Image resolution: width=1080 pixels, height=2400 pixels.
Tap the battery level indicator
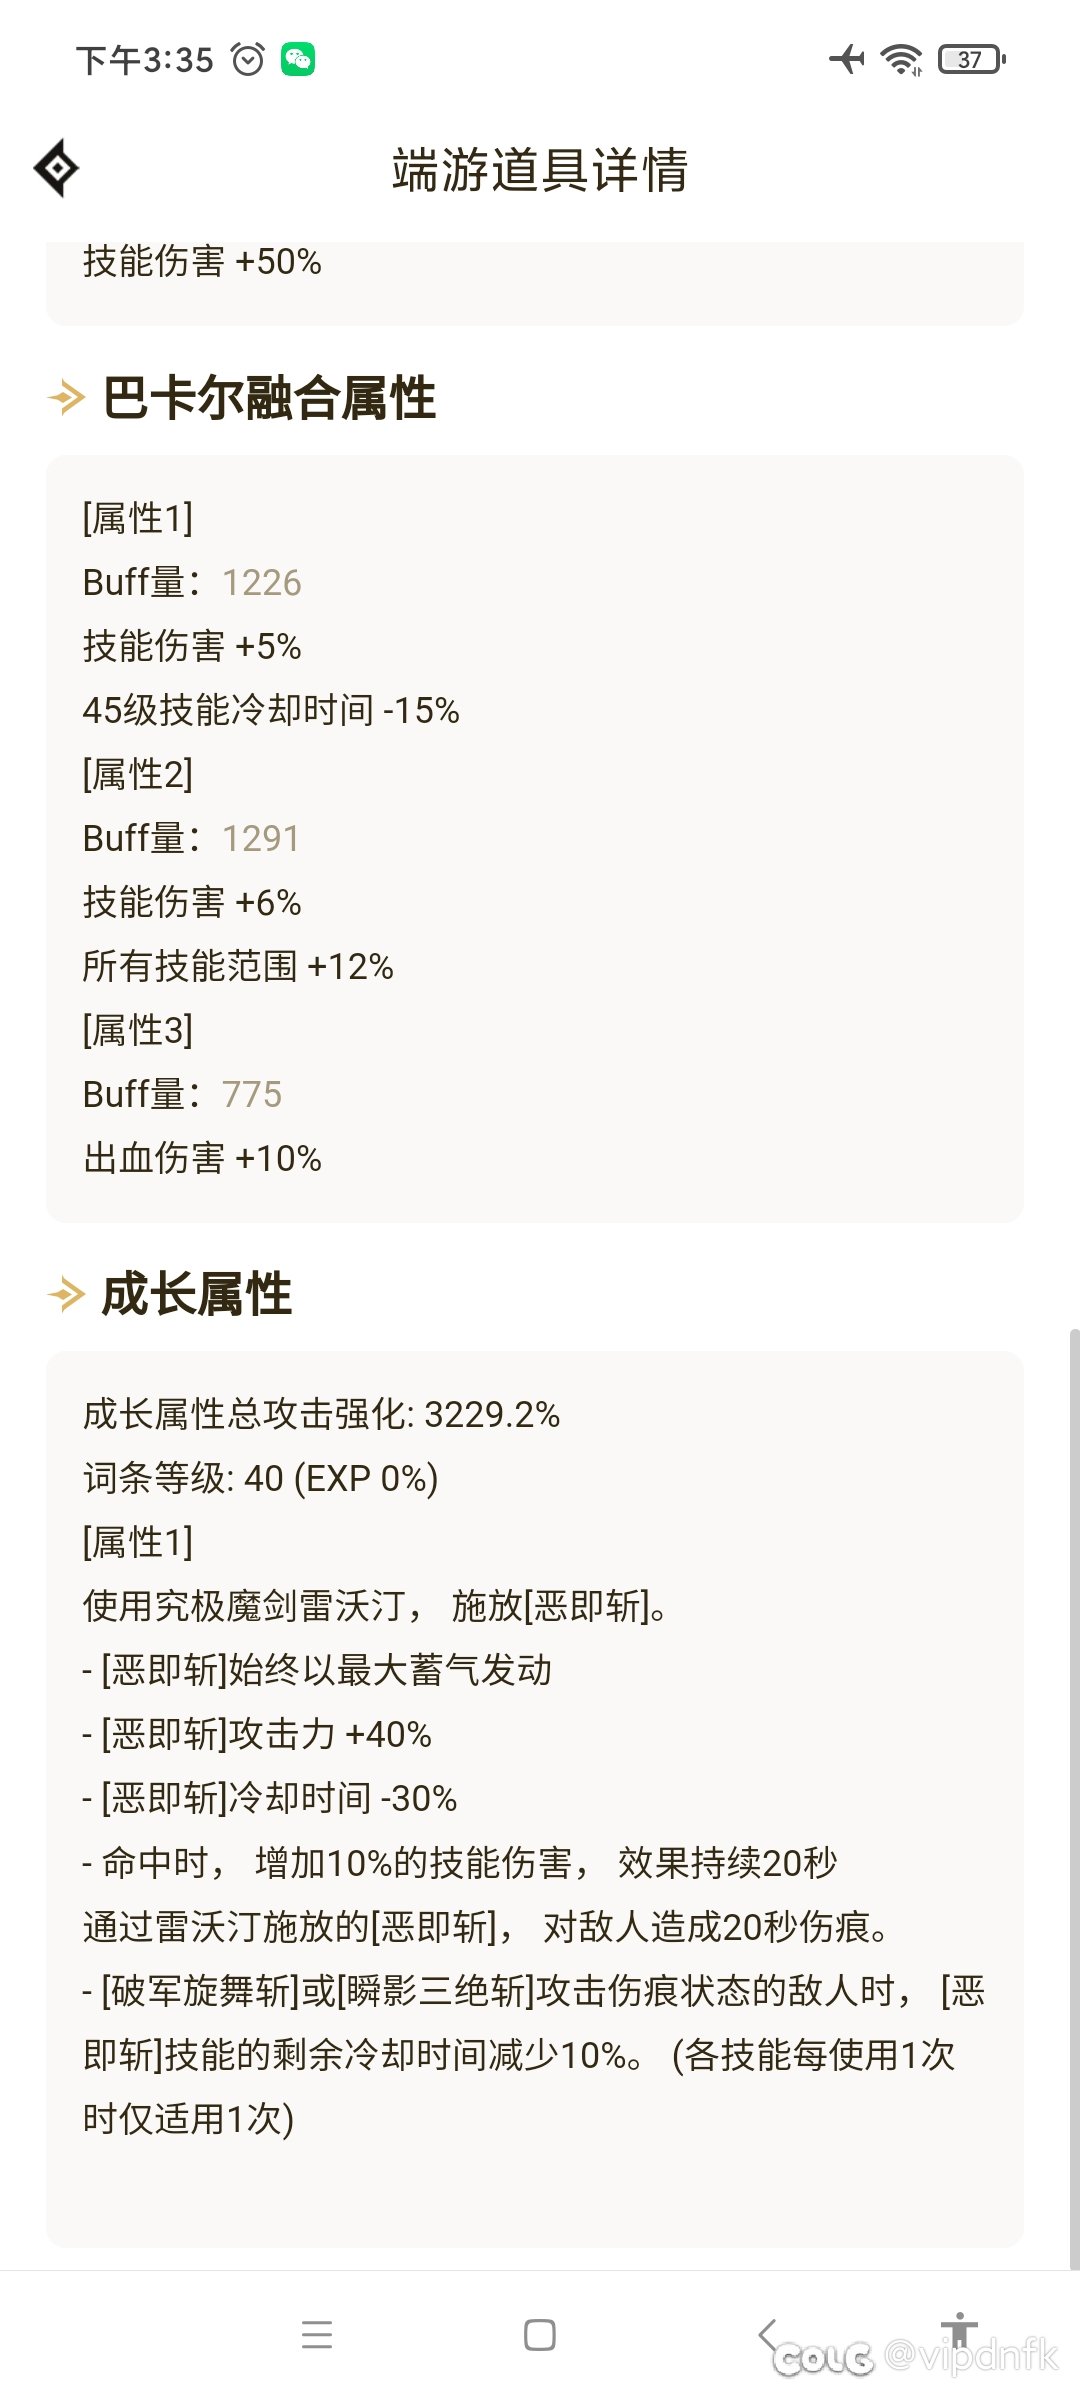point(972,60)
